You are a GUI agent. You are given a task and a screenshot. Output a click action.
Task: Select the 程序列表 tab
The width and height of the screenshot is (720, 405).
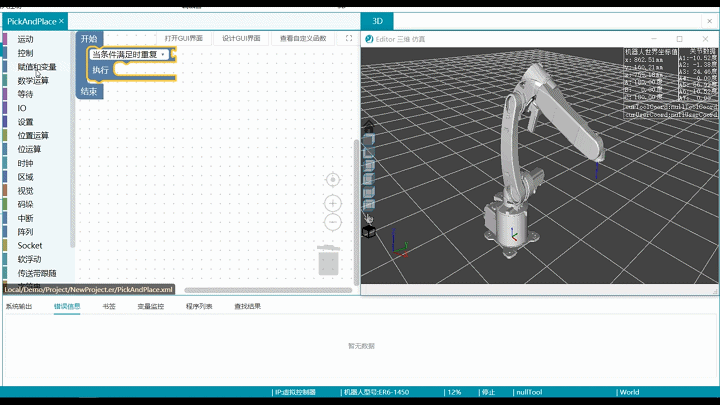(x=198, y=306)
